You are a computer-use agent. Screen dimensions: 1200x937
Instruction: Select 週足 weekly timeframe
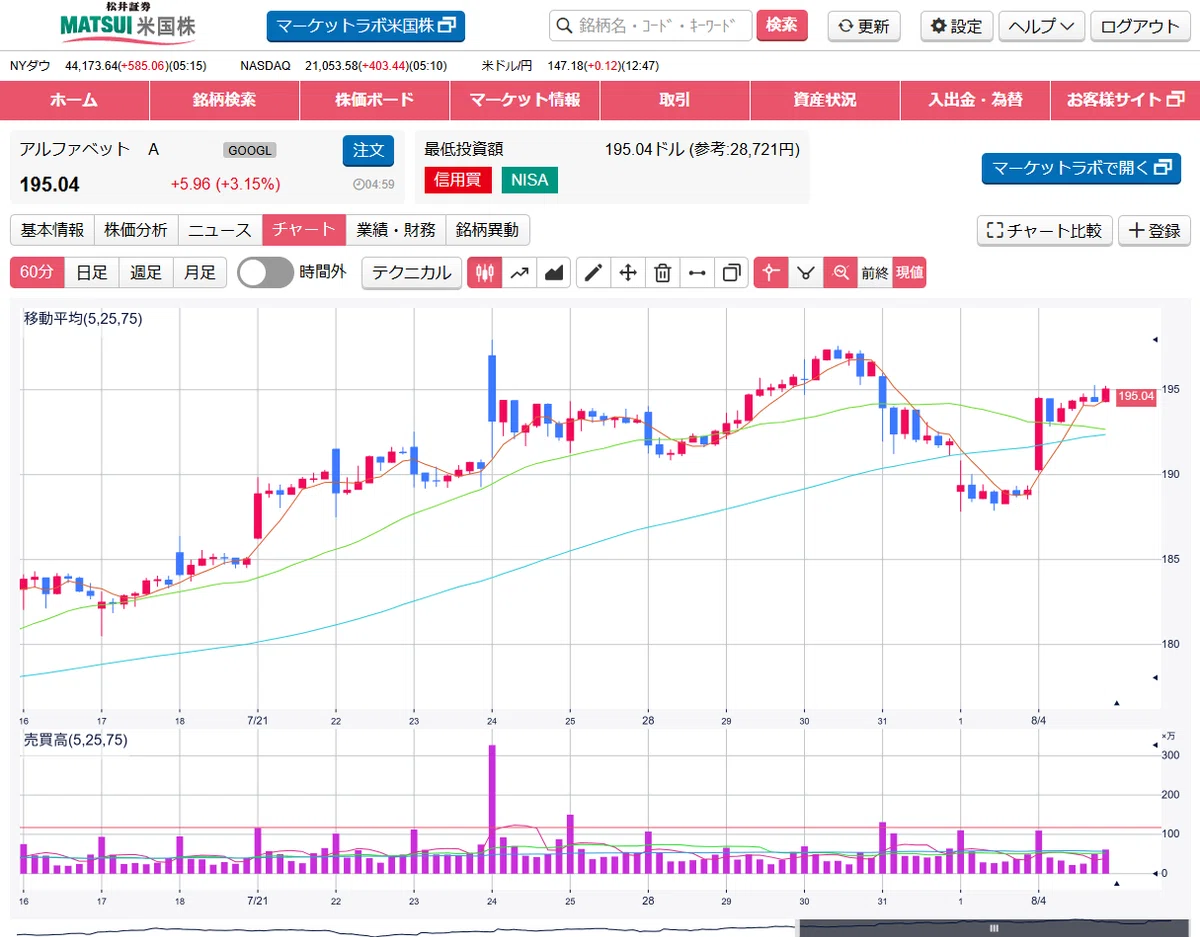146,272
